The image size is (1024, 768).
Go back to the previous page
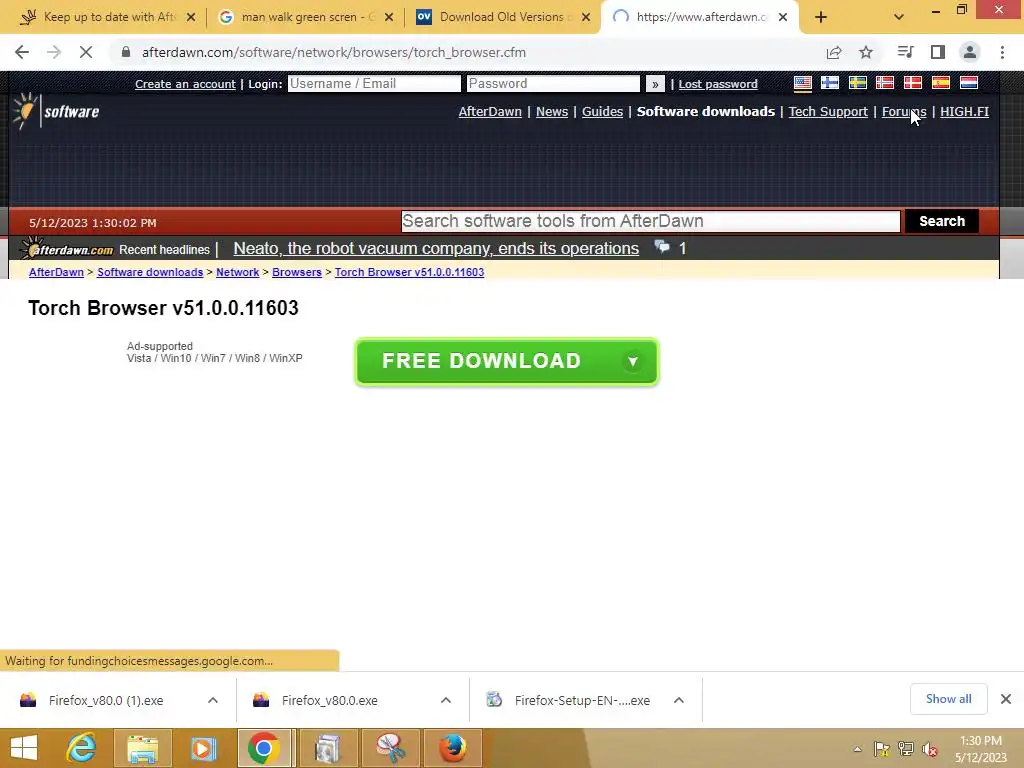(x=22, y=52)
